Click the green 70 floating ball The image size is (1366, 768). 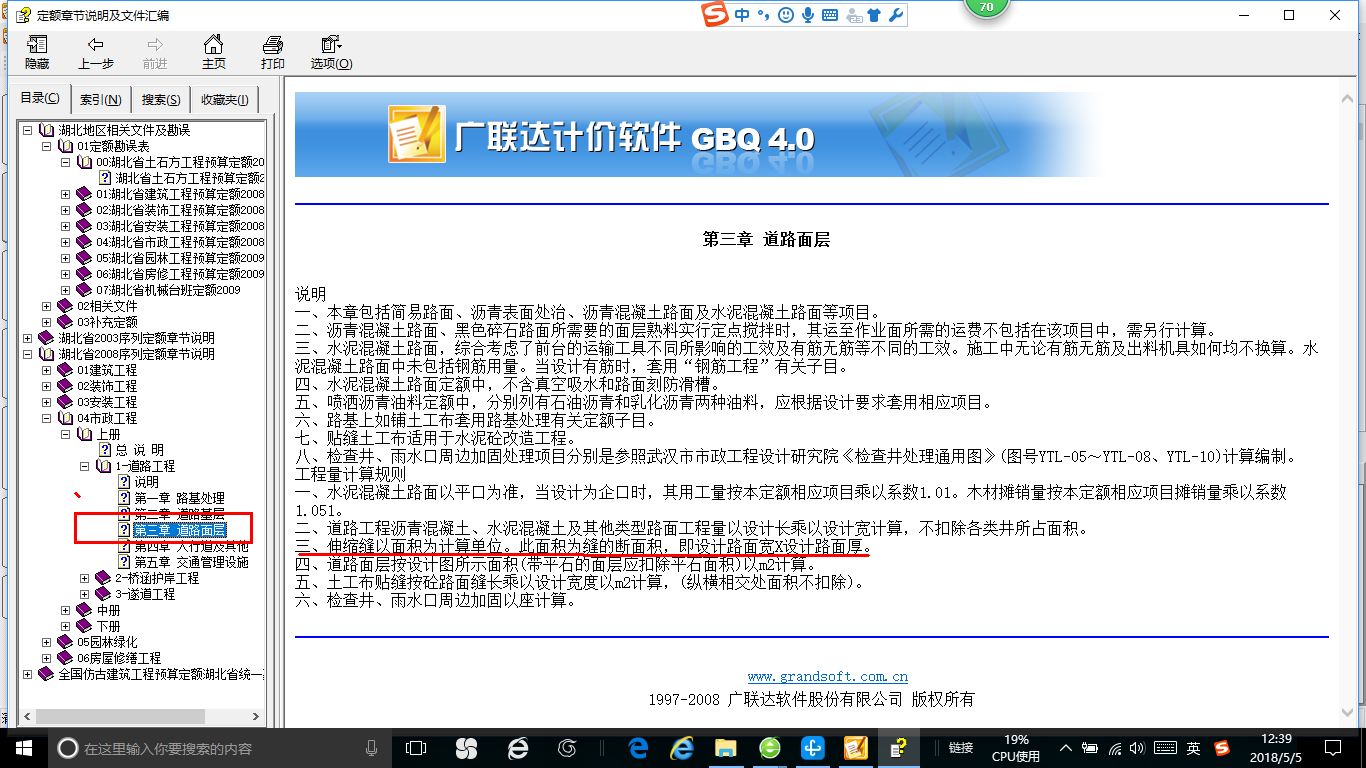tap(988, 6)
